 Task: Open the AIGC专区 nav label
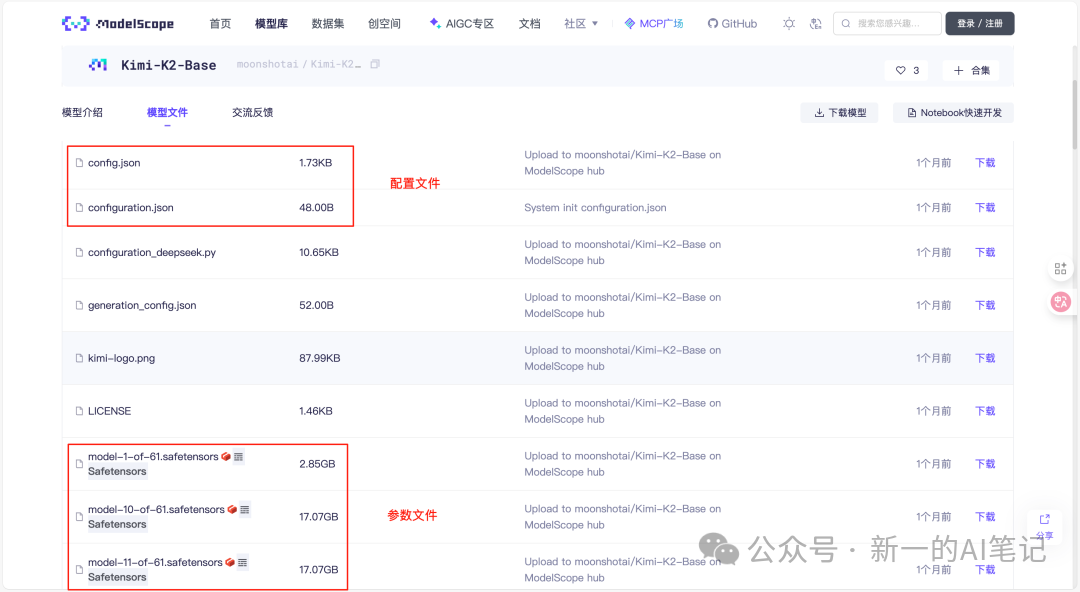pyautogui.click(x=470, y=23)
